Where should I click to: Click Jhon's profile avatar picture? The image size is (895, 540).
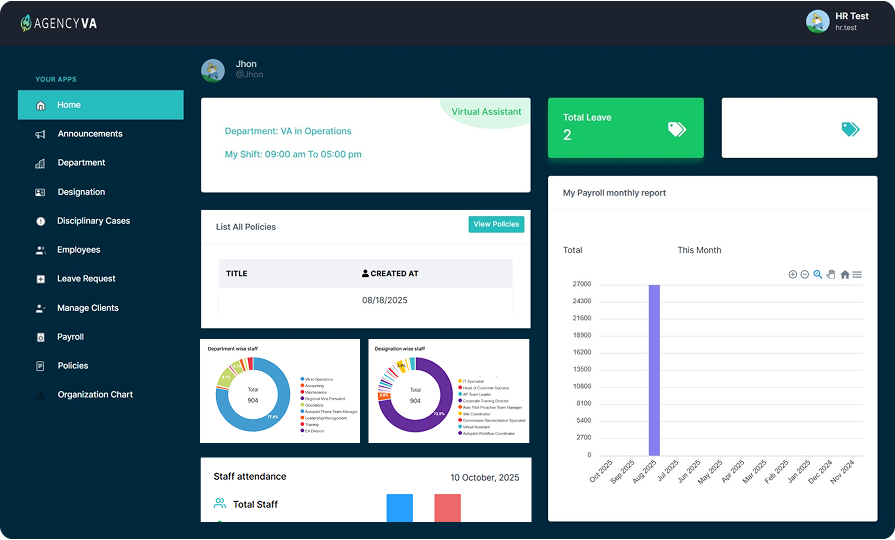pyautogui.click(x=212, y=70)
